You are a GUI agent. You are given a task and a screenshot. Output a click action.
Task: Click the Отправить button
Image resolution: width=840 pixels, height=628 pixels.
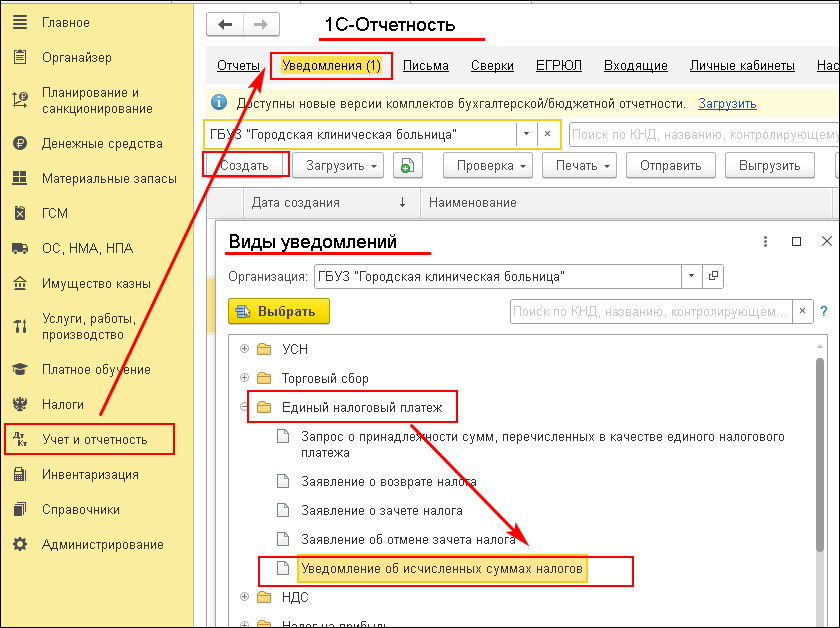671,166
